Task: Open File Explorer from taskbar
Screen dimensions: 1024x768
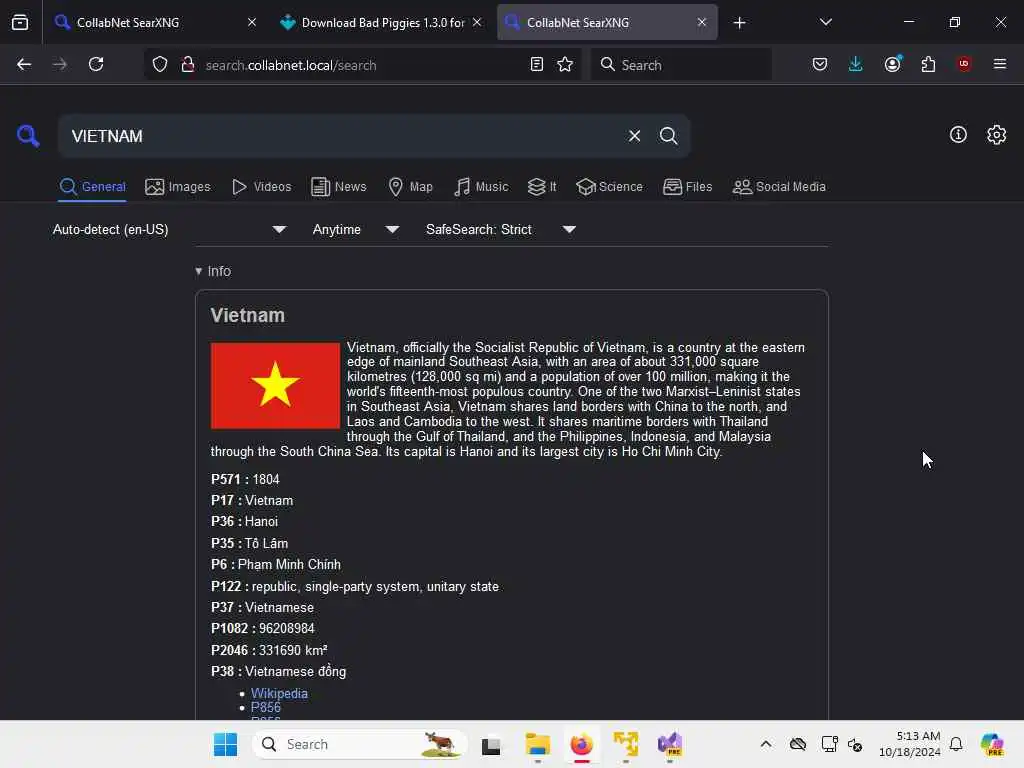Action: click(x=537, y=744)
